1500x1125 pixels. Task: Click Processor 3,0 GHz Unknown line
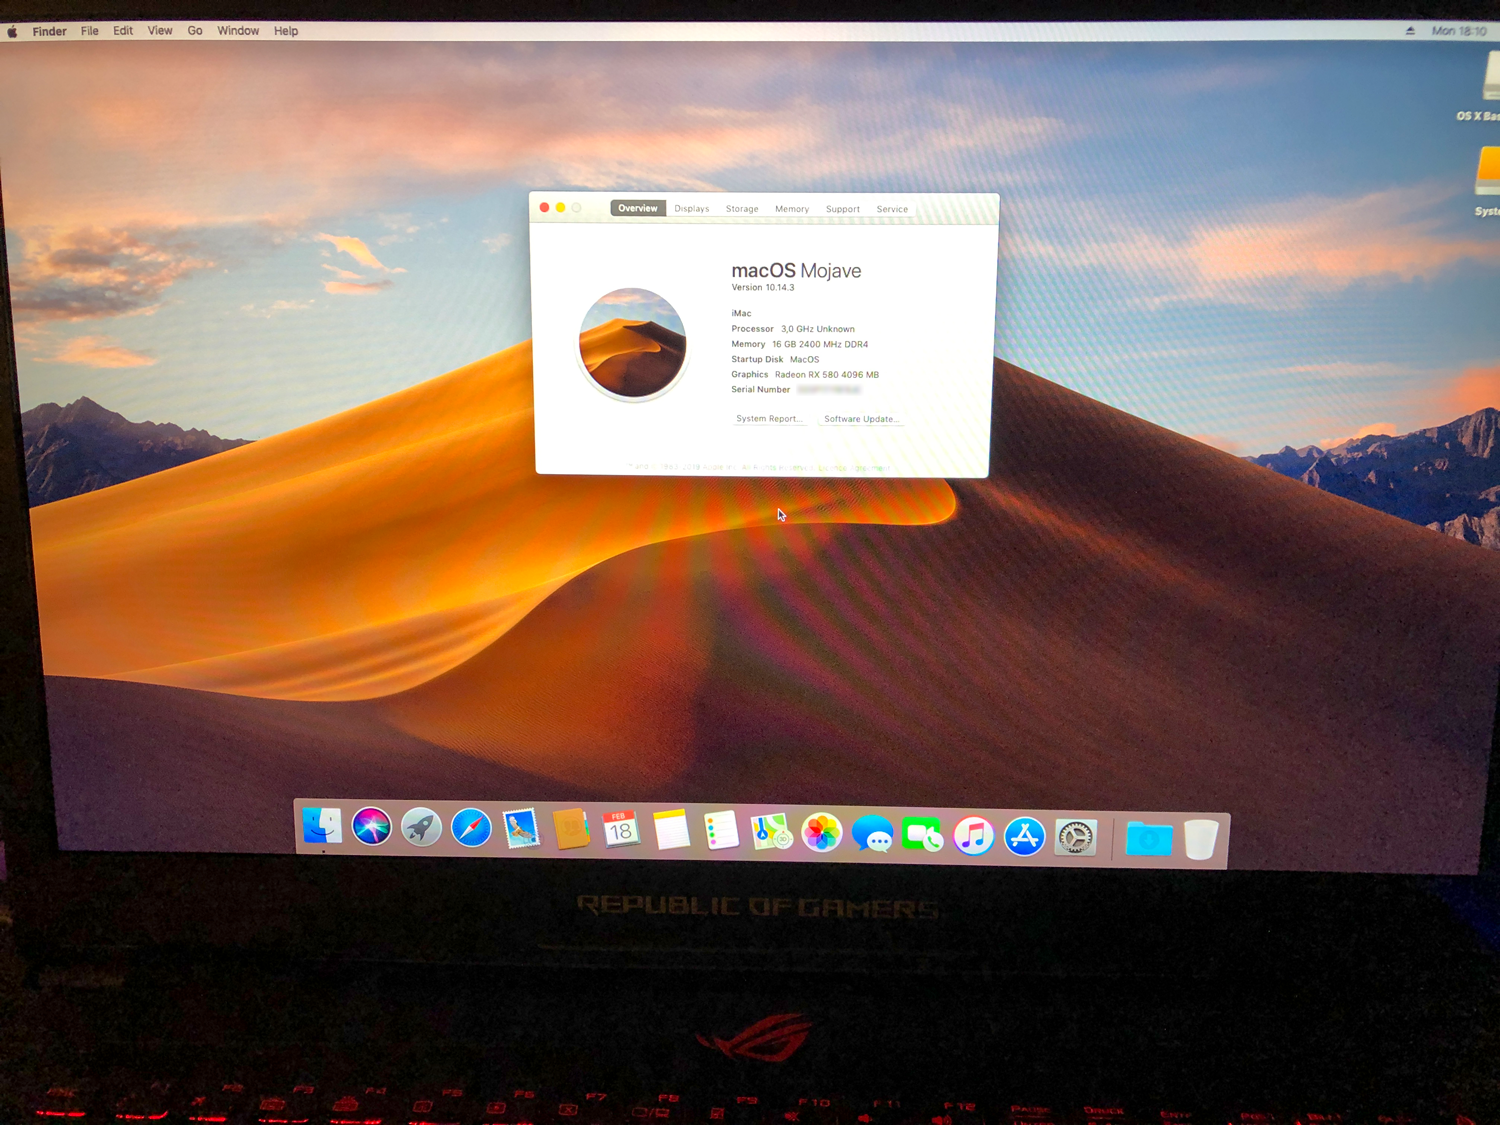[793, 329]
